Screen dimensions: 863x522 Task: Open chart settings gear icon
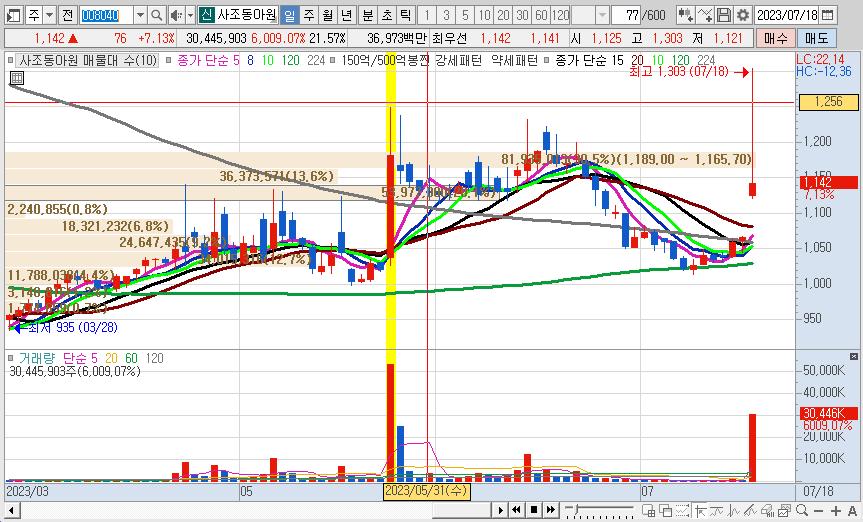pyautogui.click(x=742, y=15)
